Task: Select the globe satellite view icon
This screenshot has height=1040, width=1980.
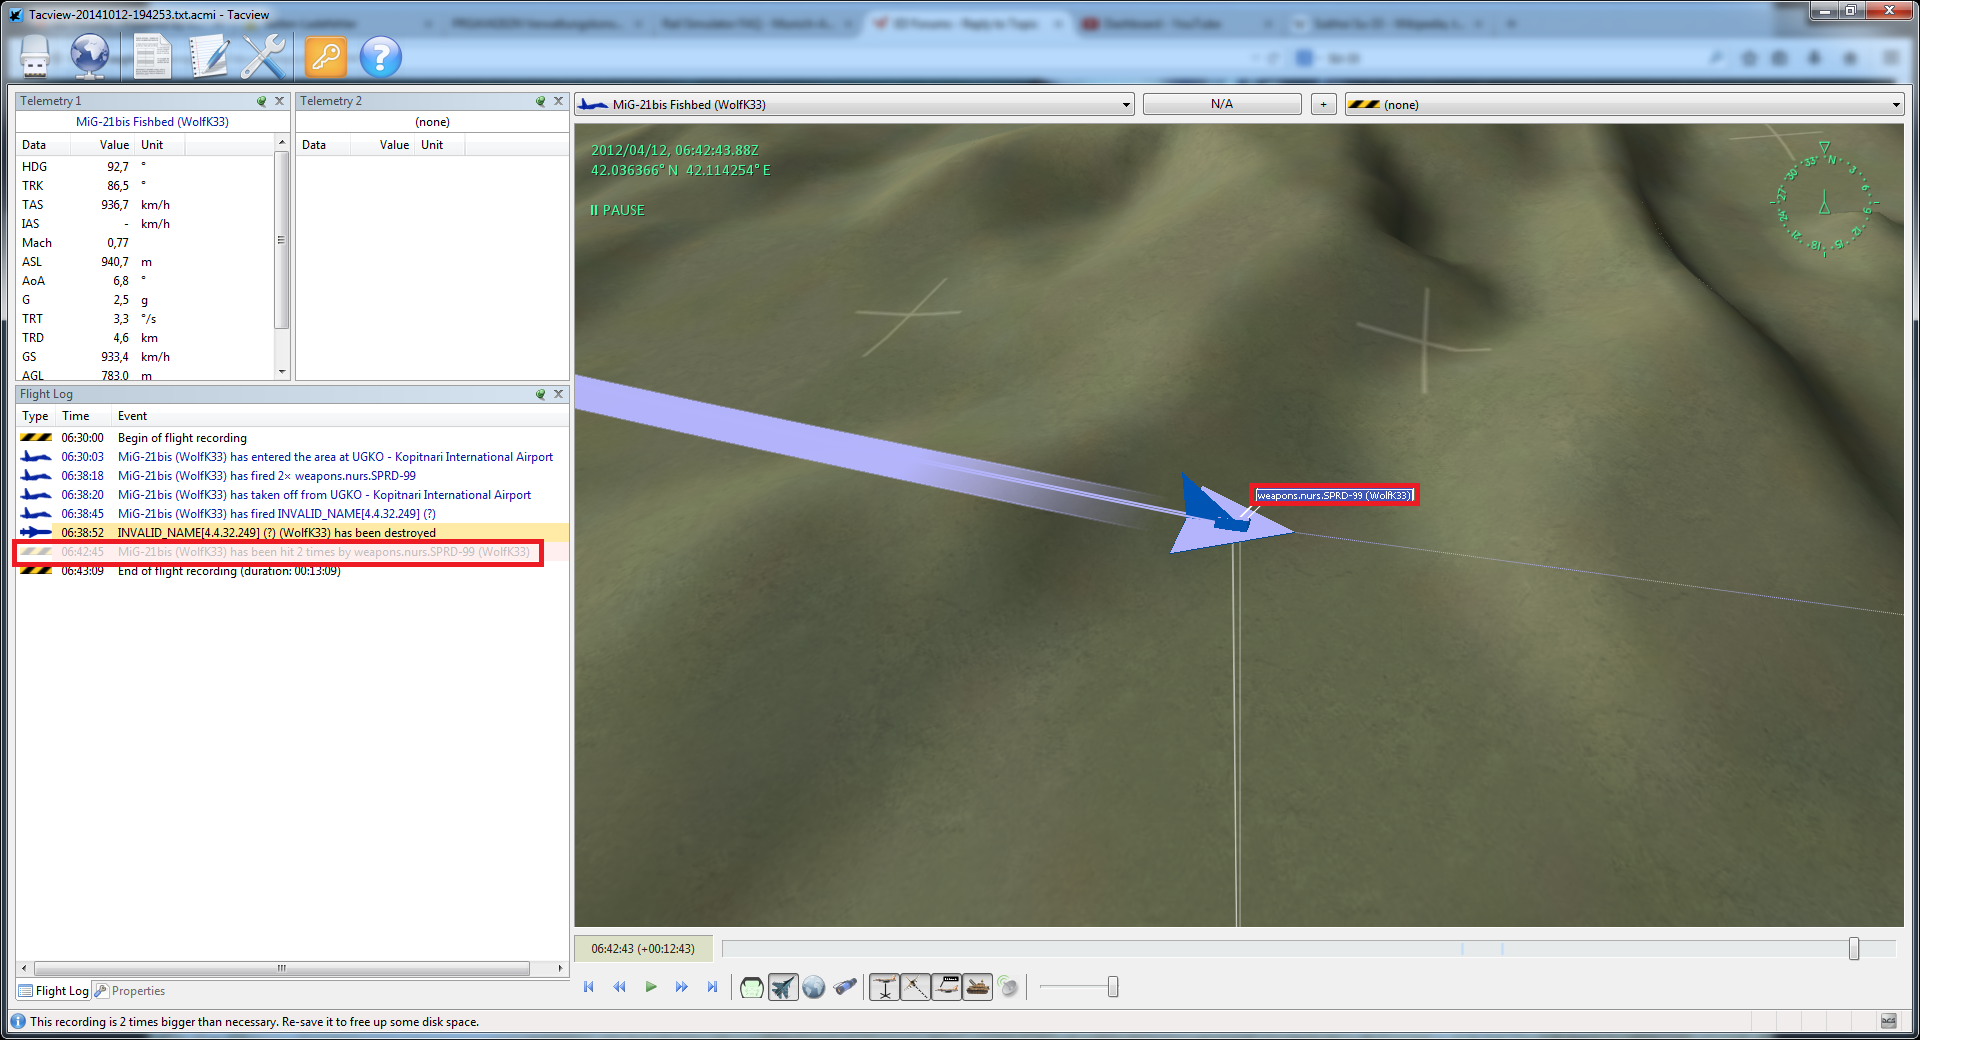Action: [814, 988]
